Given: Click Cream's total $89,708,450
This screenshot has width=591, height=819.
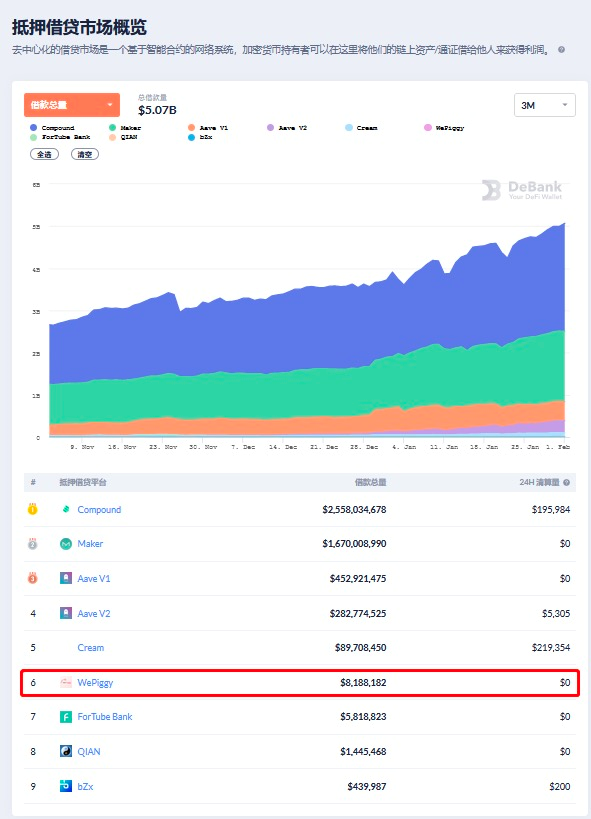Looking at the screenshot, I should [x=361, y=648].
